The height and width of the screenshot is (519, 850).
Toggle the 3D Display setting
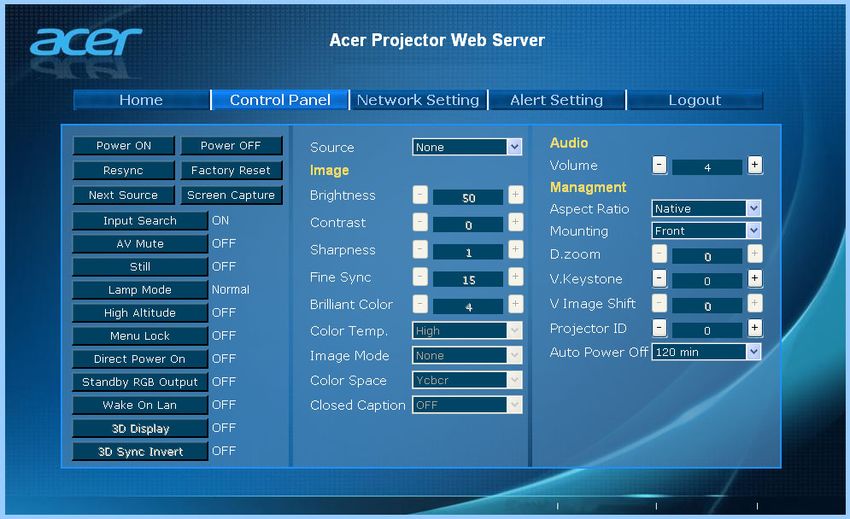coord(140,428)
